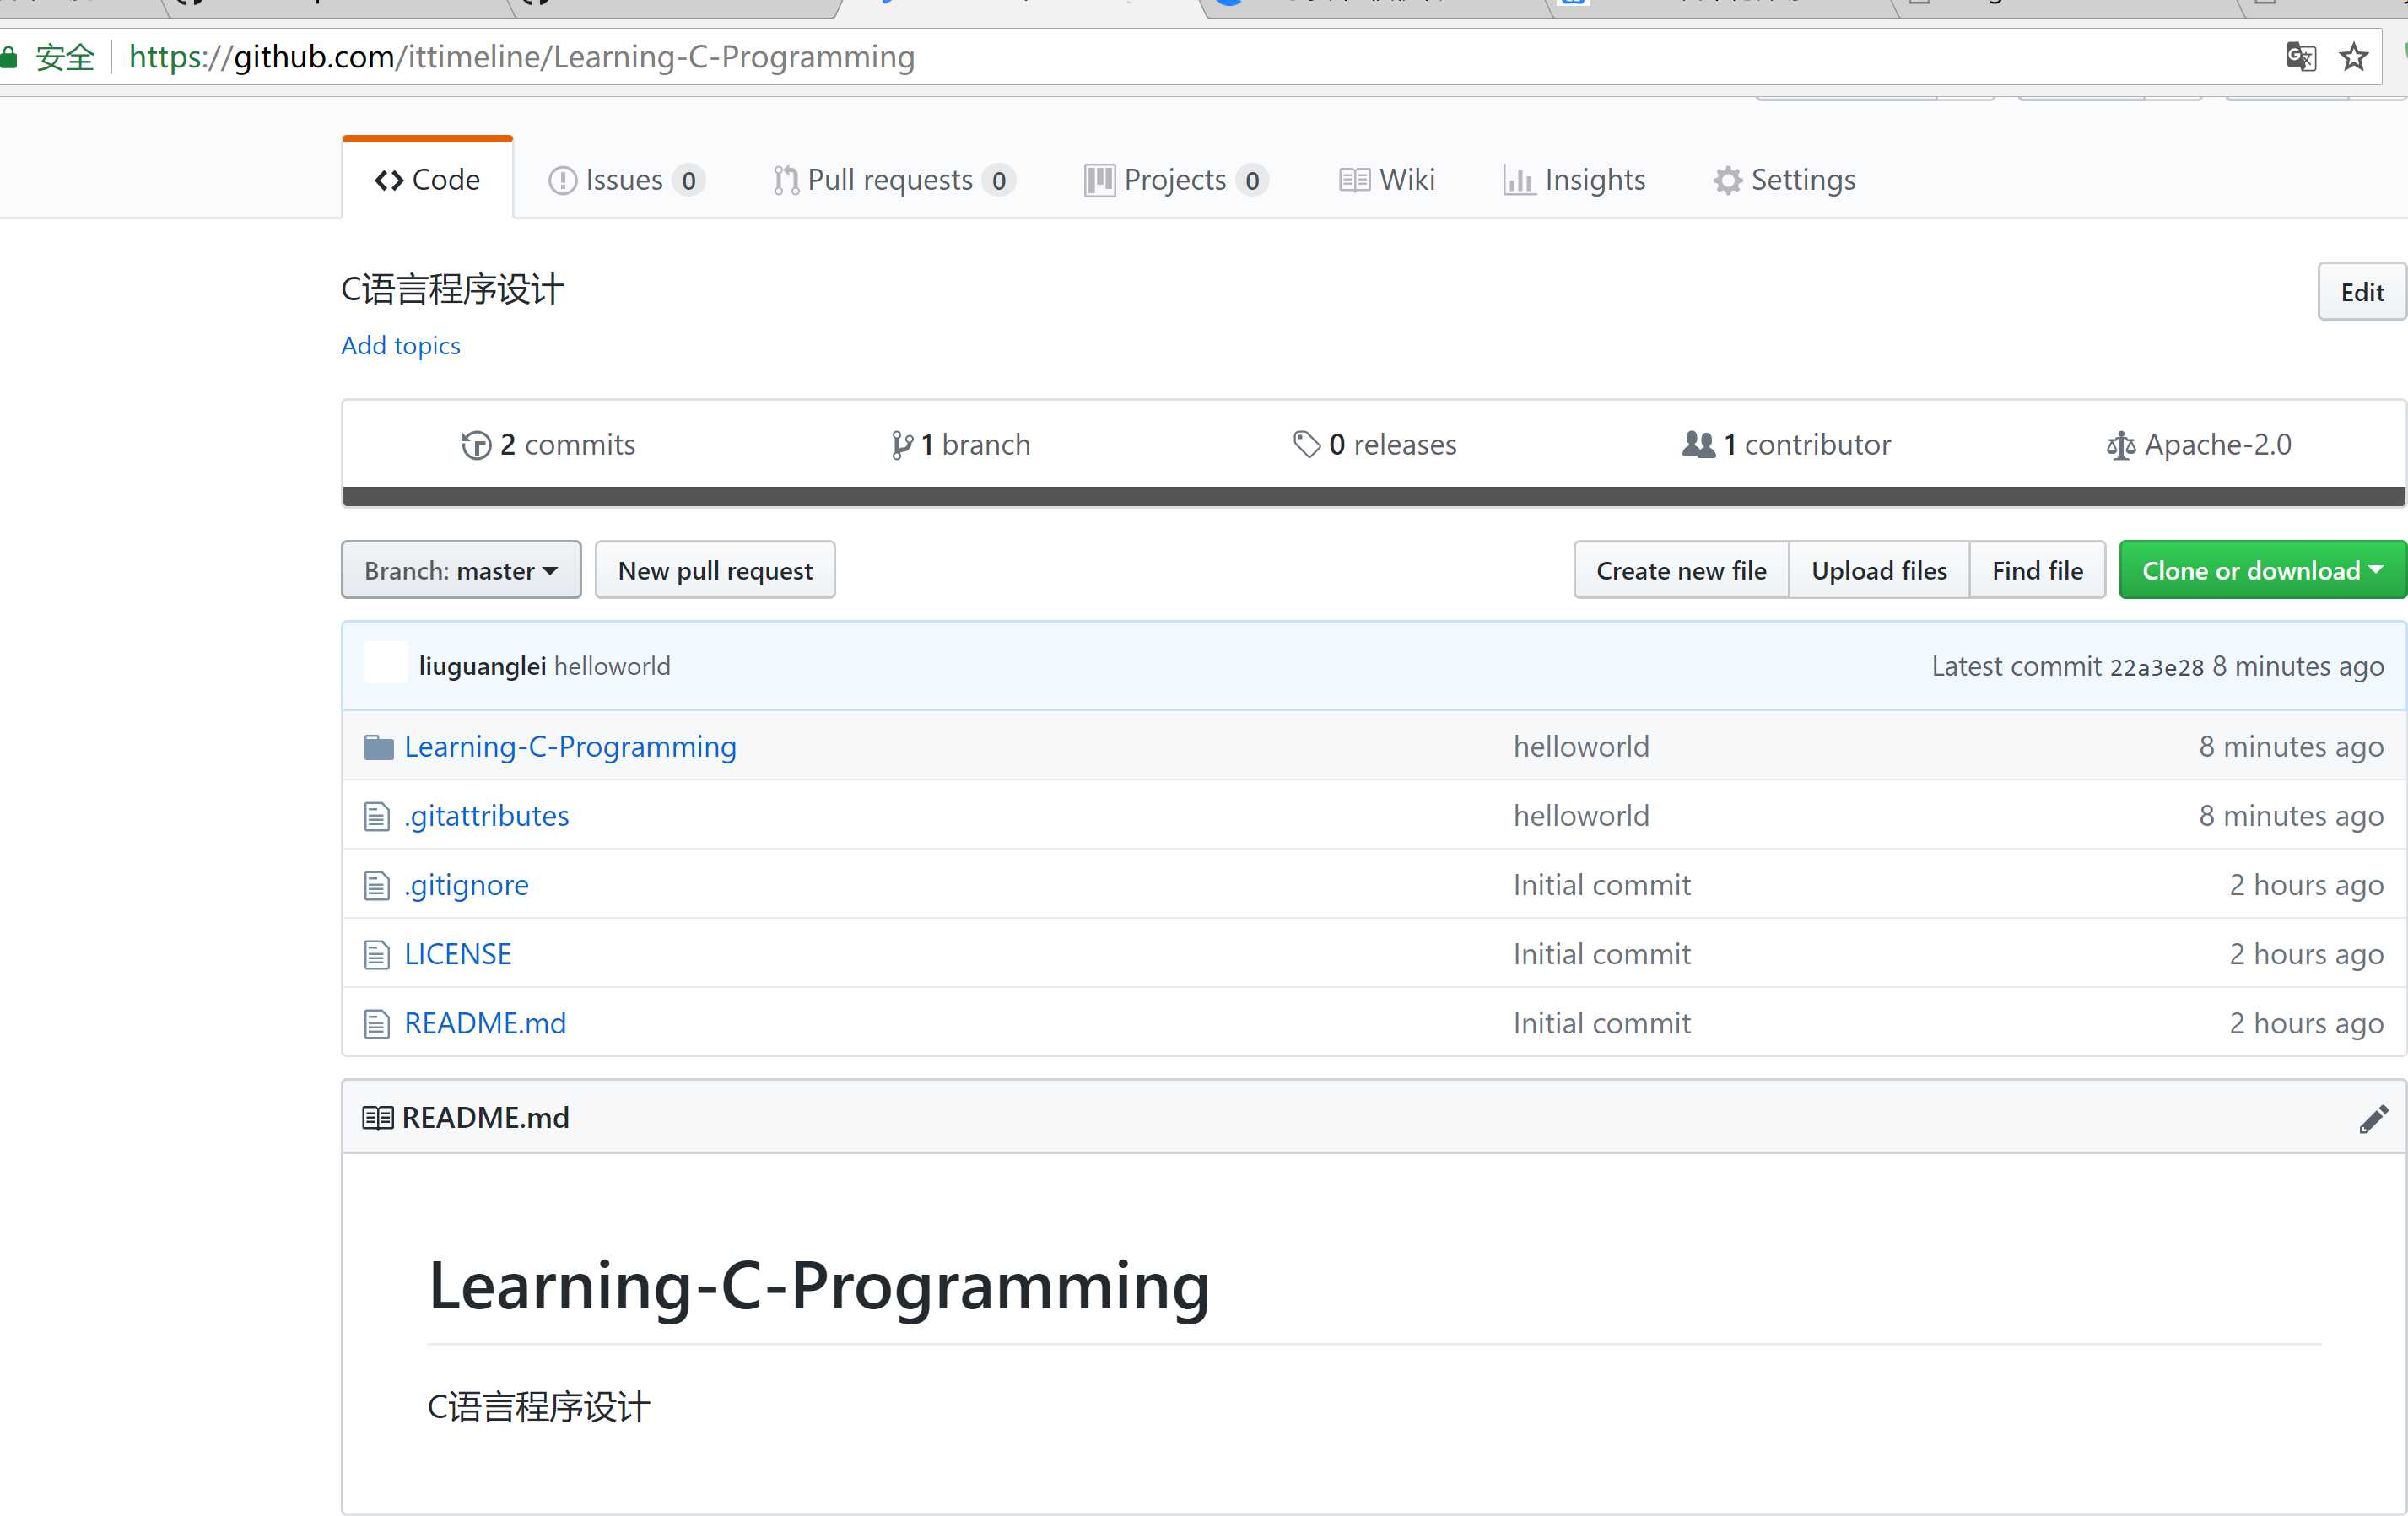Viewport: 2408px width, 1516px height.
Task: Click the browser address bar URL
Action: (x=522, y=57)
